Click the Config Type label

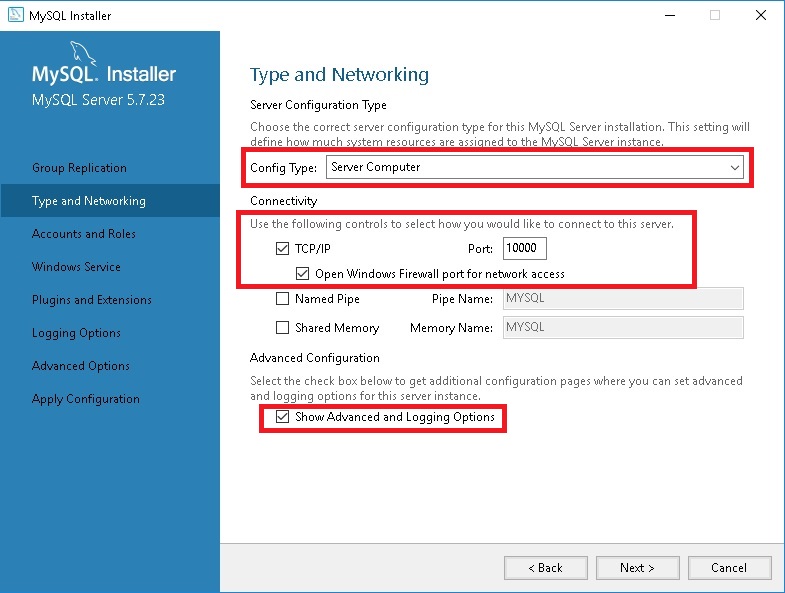pyautogui.click(x=283, y=168)
